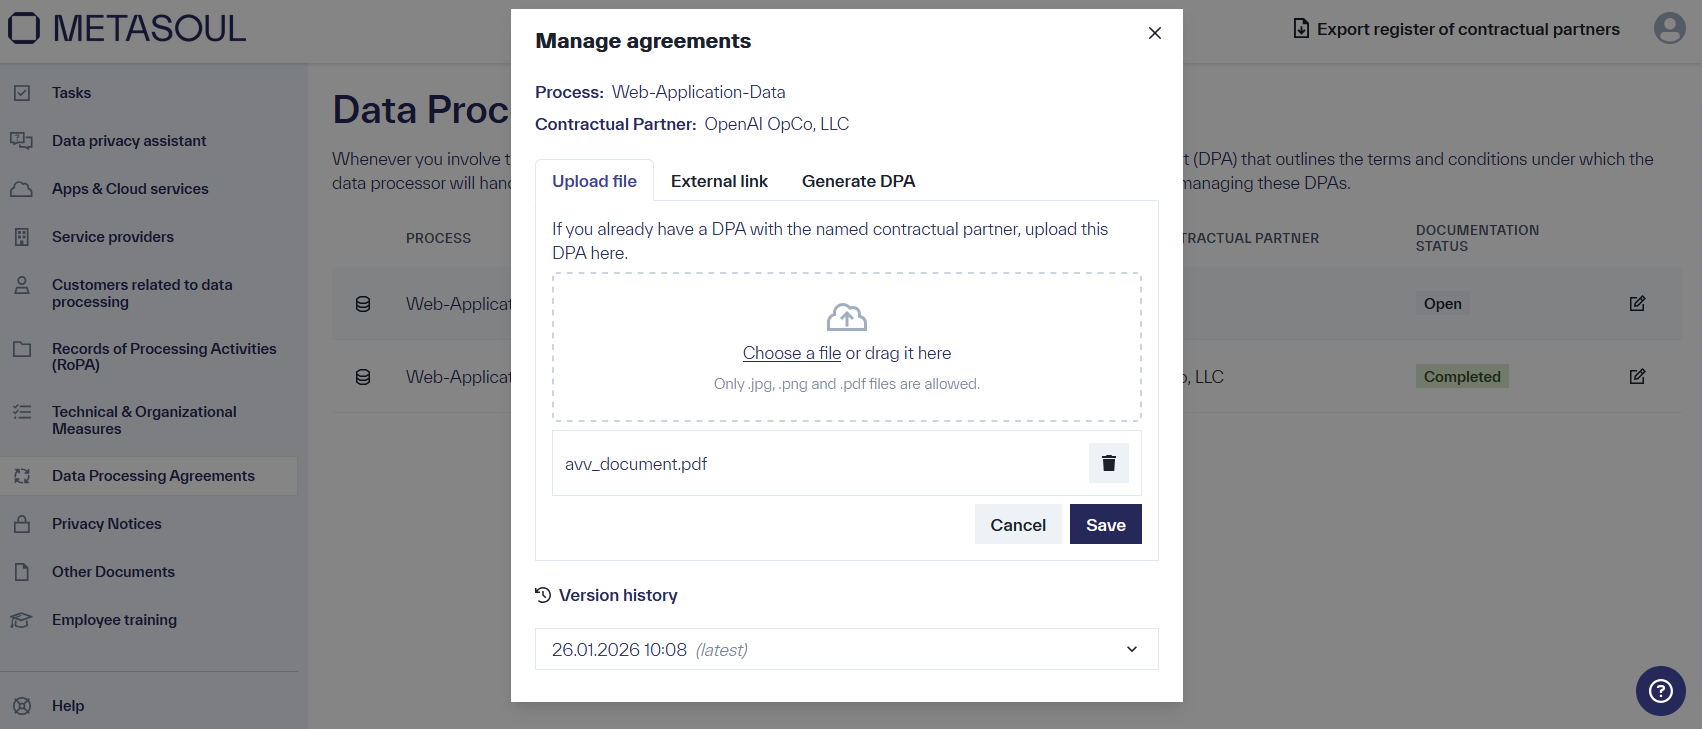Open the user profile avatar
The width and height of the screenshot is (1702, 729).
[x=1668, y=28]
